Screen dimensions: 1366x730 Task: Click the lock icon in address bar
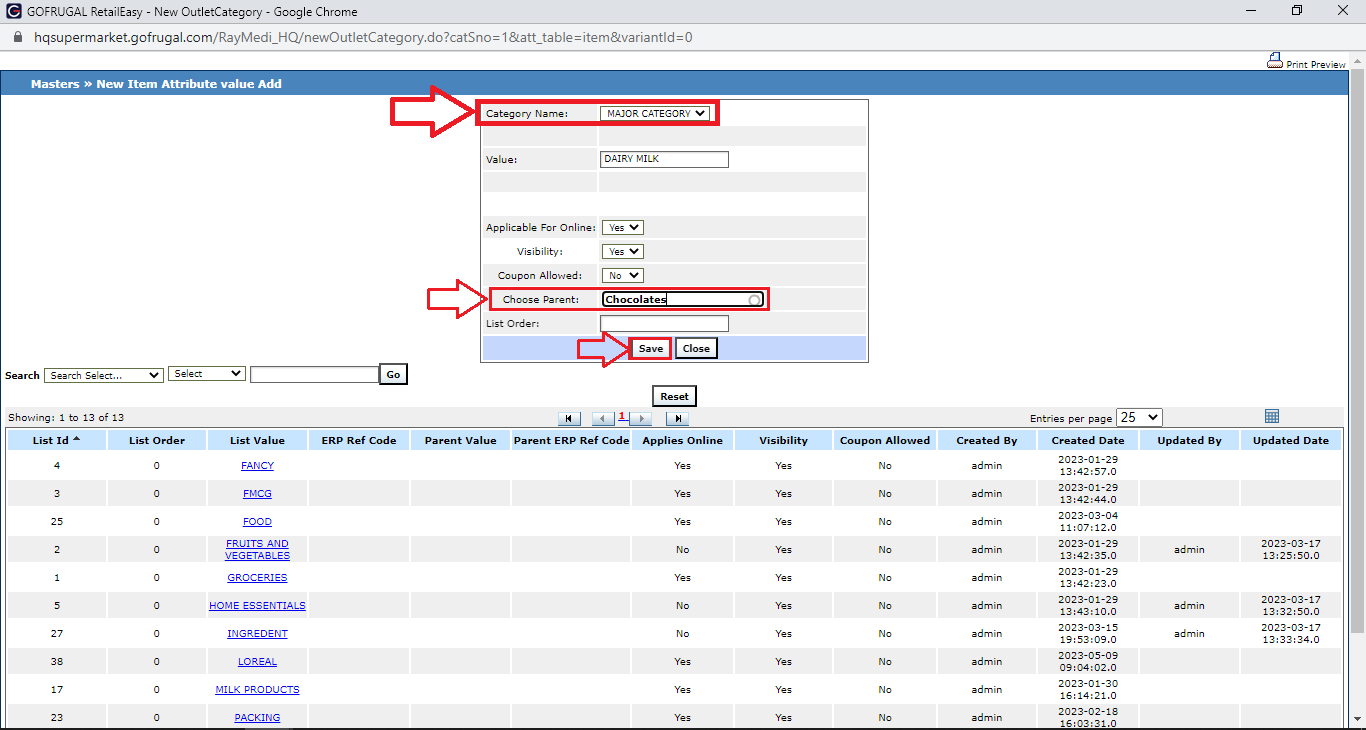tap(17, 38)
